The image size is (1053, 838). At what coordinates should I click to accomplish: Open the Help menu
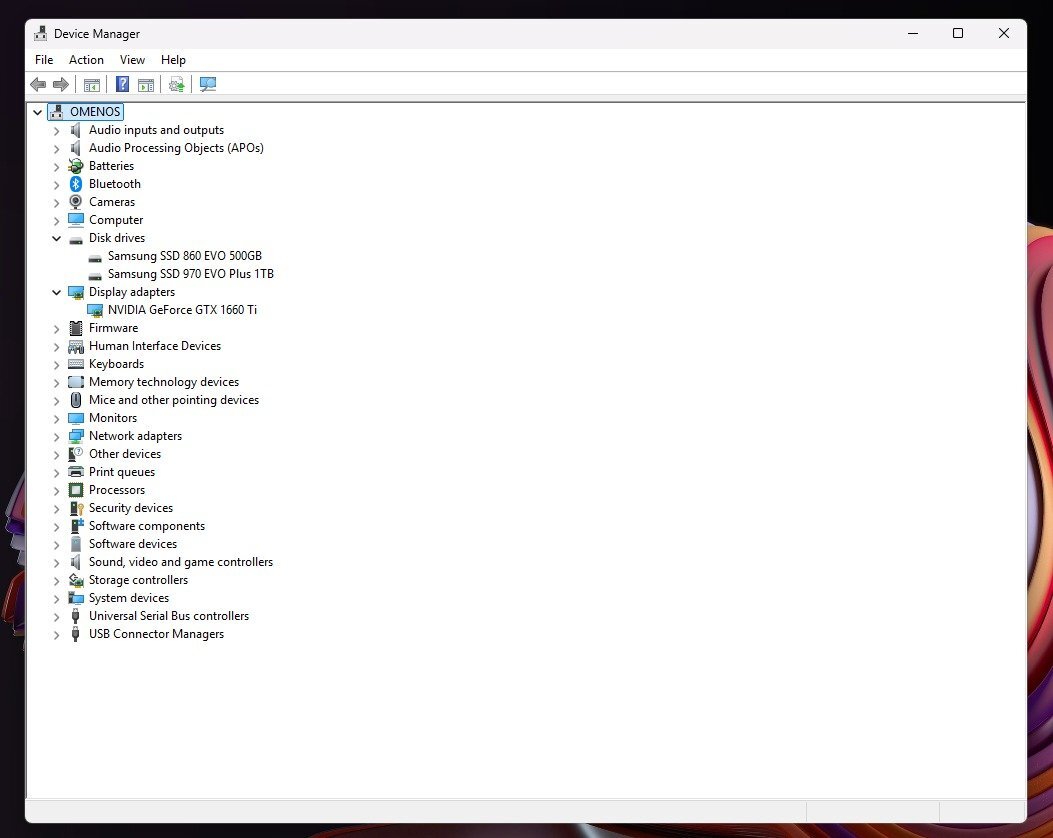point(173,60)
